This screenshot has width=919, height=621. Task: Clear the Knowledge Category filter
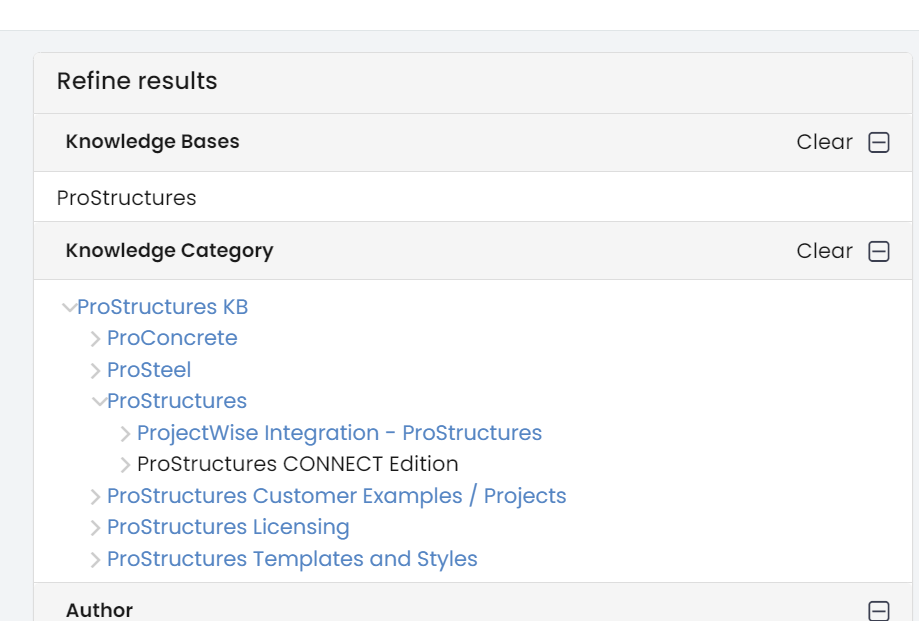coord(824,251)
